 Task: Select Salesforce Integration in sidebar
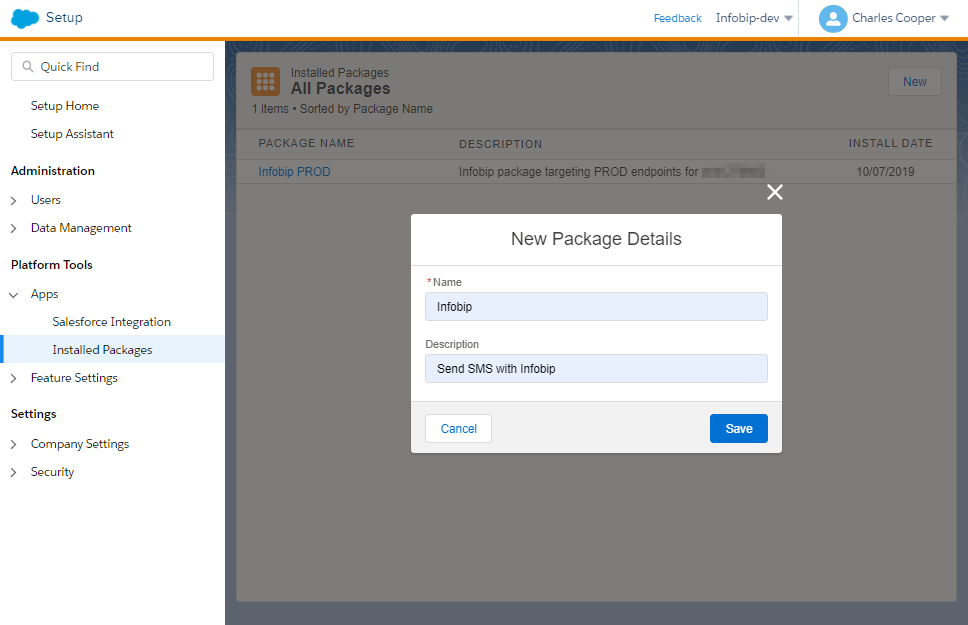point(111,322)
